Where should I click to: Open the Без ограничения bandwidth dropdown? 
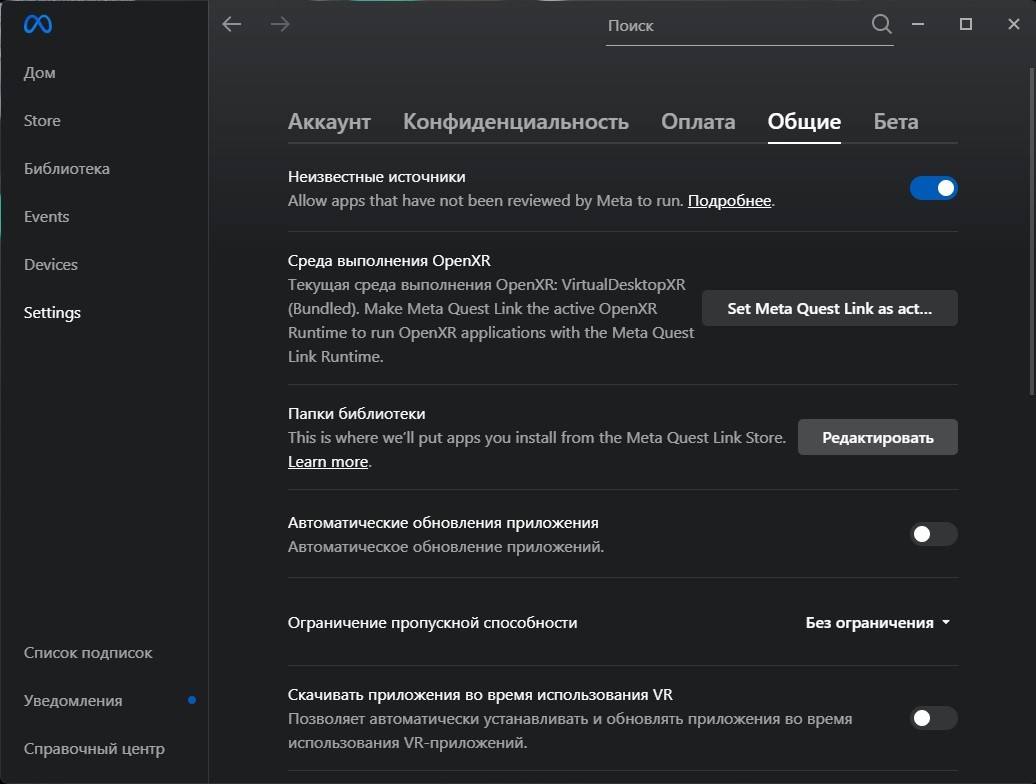(878, 623)
